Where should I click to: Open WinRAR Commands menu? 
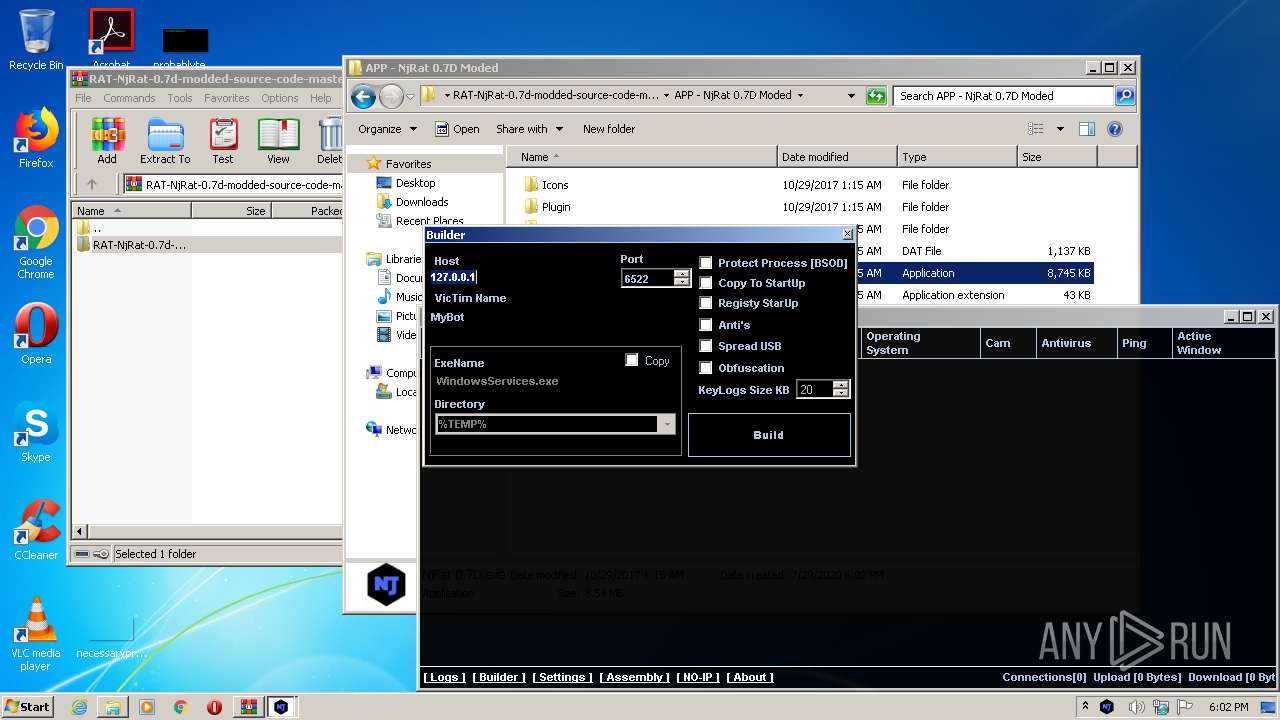pyautogui.click(x=129, y=98)
